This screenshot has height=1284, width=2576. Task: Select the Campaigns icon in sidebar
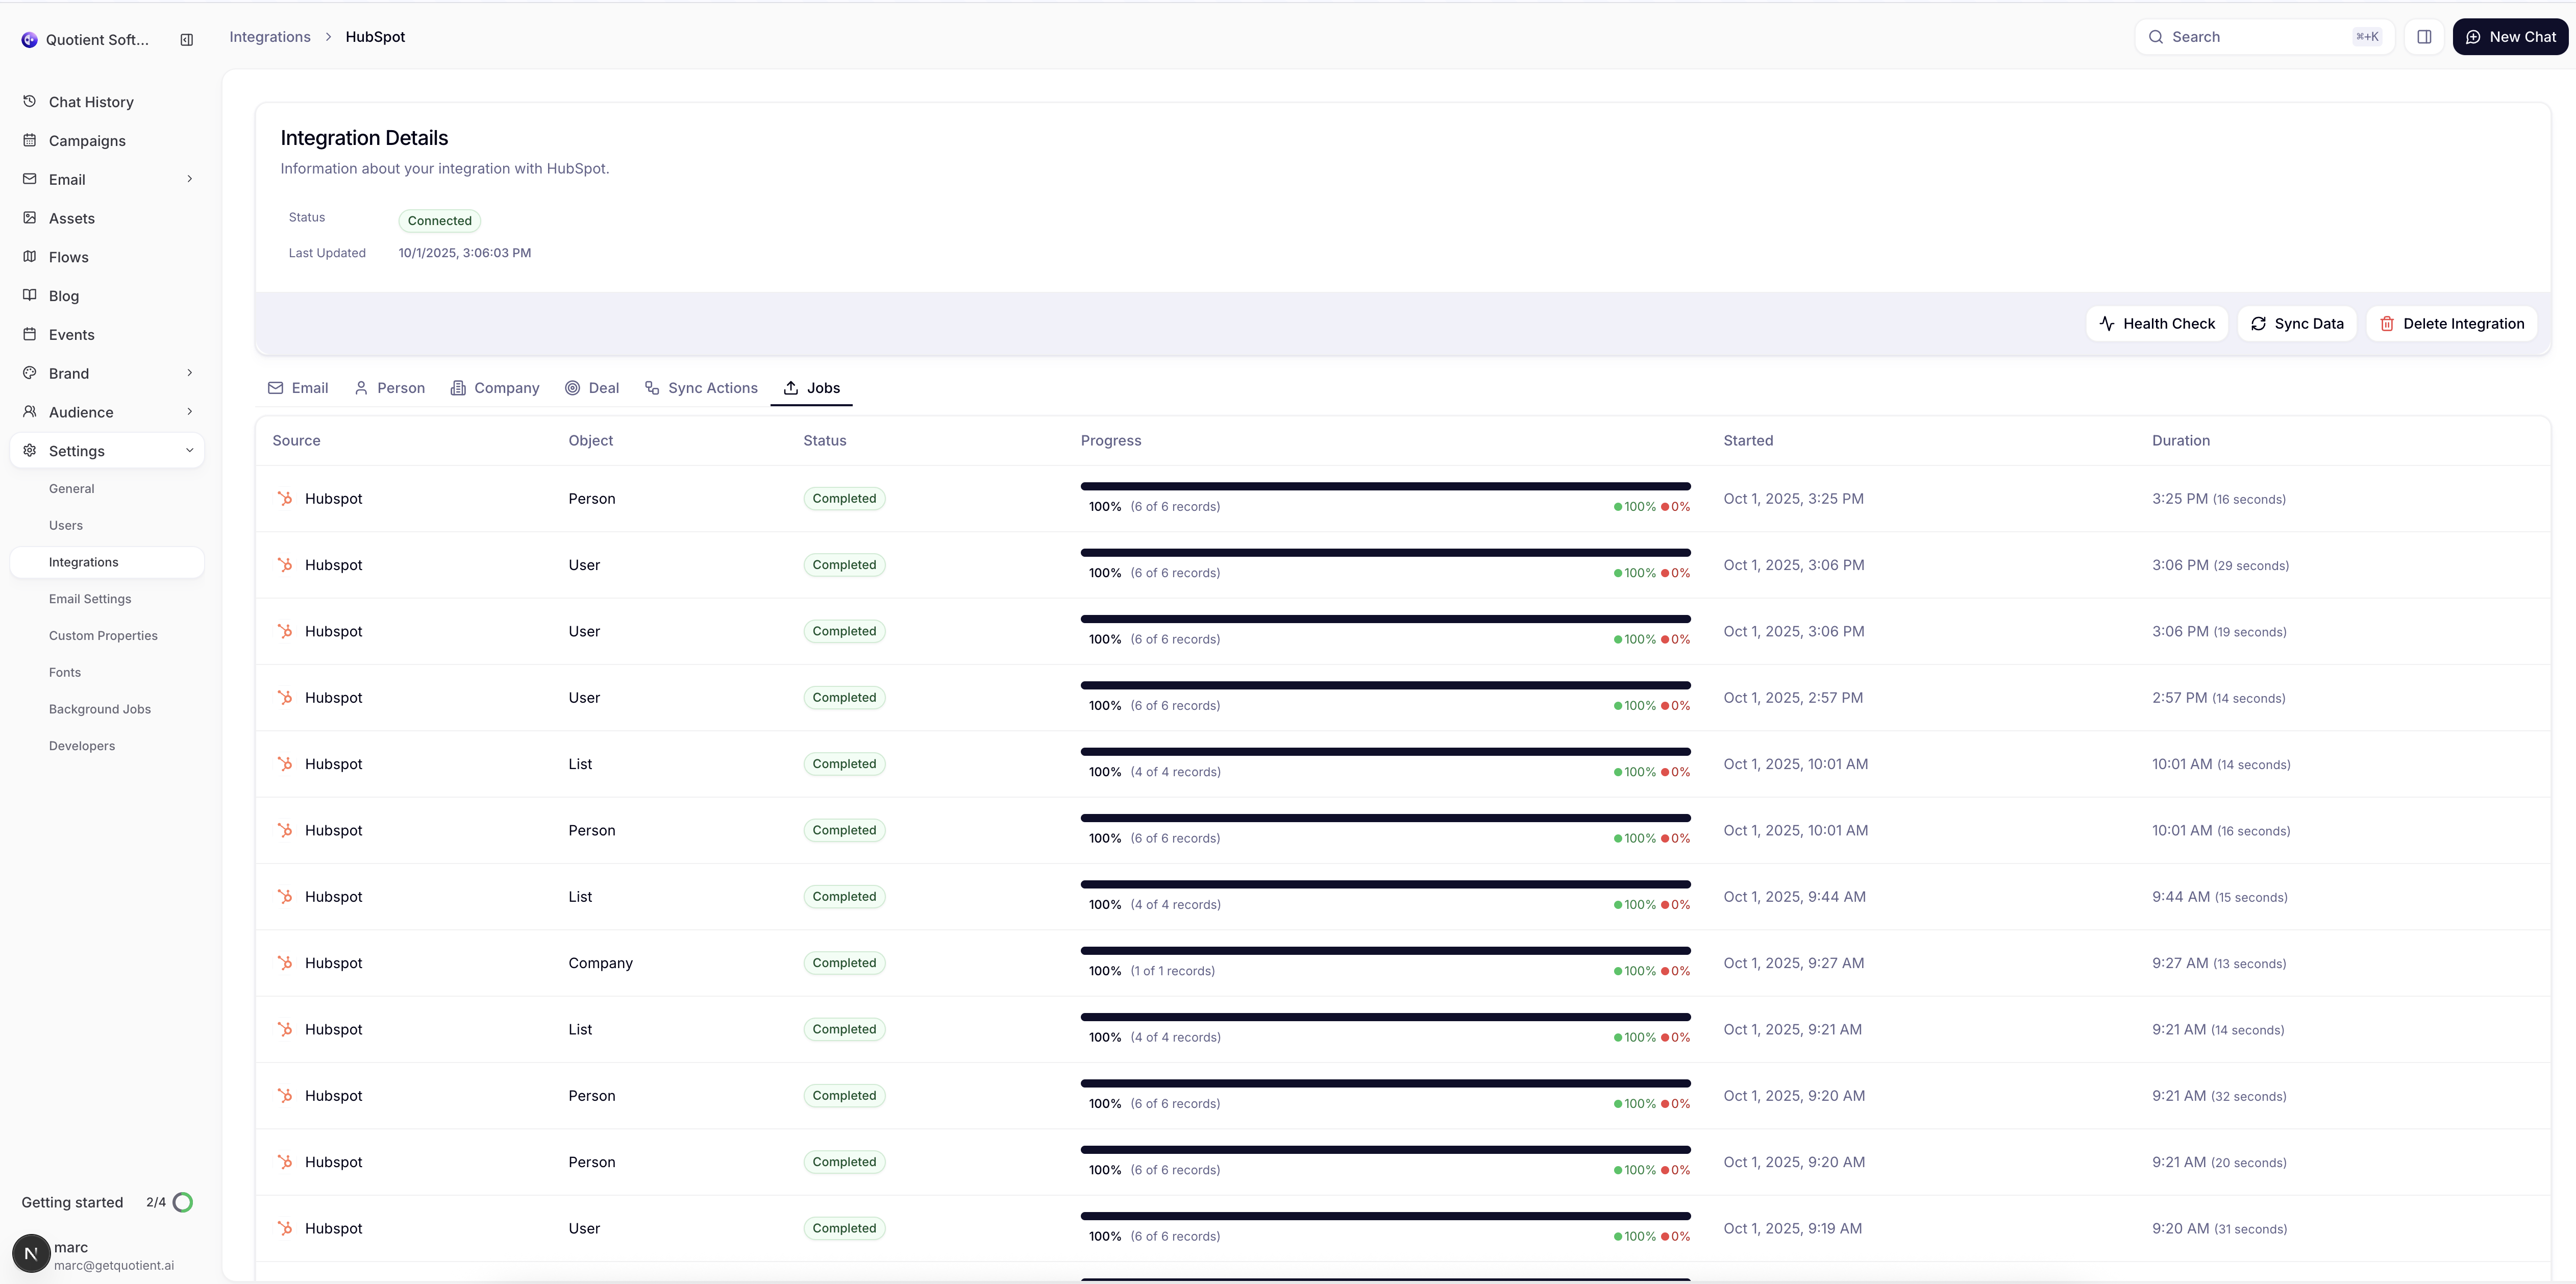coord(30,140)
